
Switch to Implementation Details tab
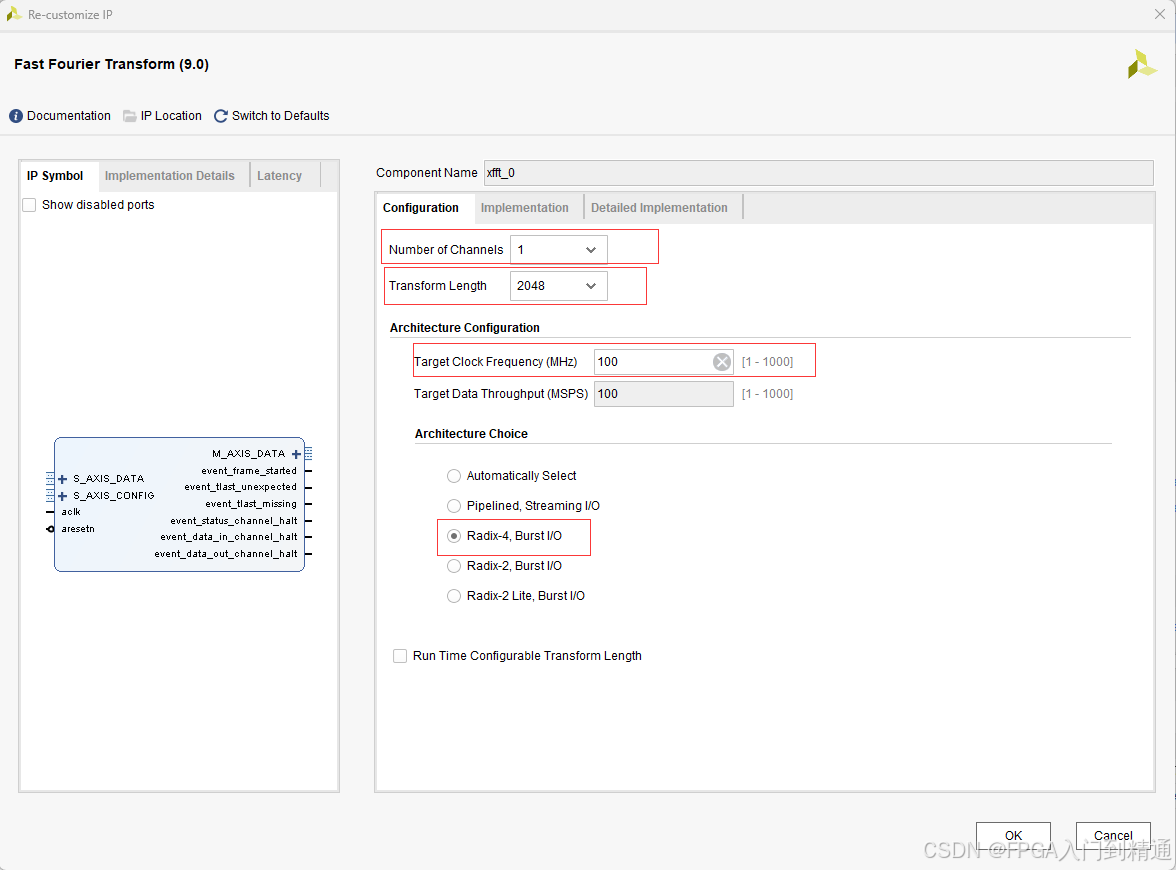tap(170, 176)
